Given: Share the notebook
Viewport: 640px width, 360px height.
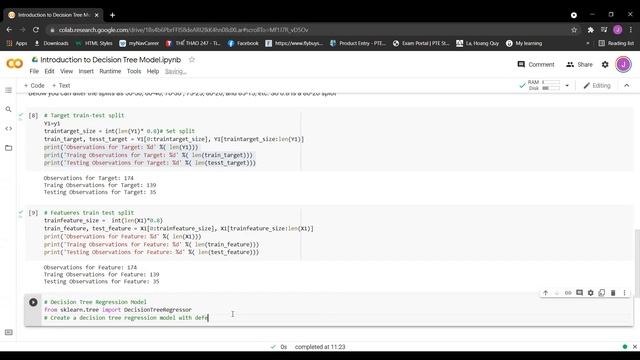Looking at the screenshot, I should click(579, 64).
